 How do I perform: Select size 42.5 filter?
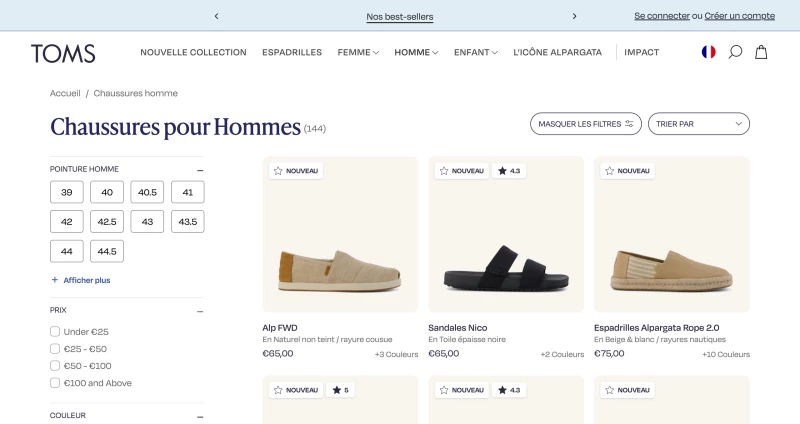tap(107, 221)
